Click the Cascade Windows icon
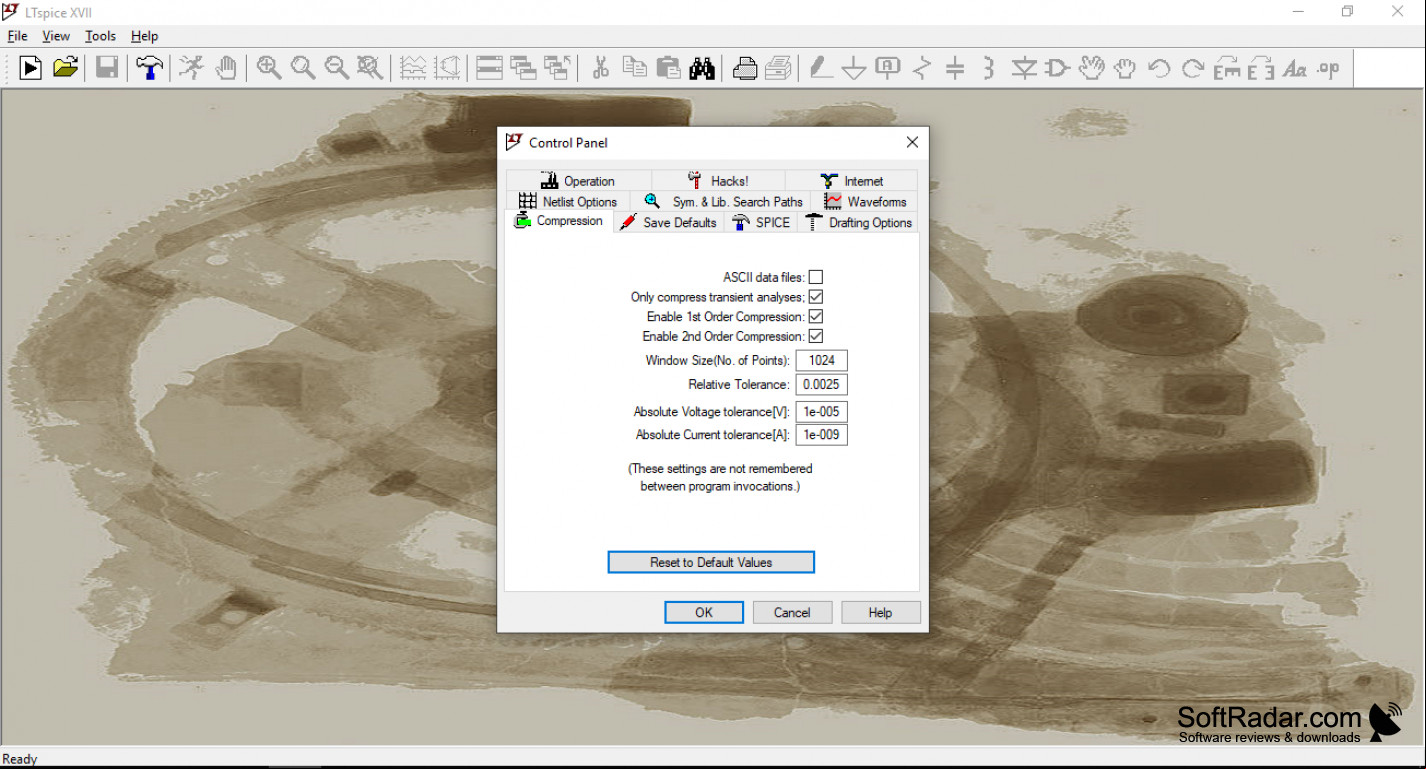This screenshot has width=1426, height=769. pos(523,68)
